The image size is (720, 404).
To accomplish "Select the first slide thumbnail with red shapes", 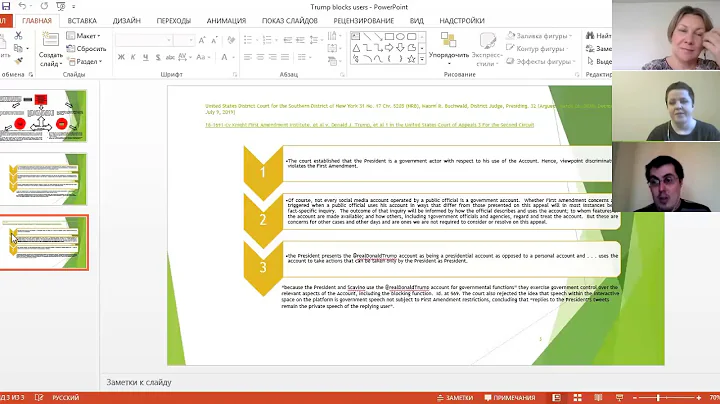I will tap(43, 116).
